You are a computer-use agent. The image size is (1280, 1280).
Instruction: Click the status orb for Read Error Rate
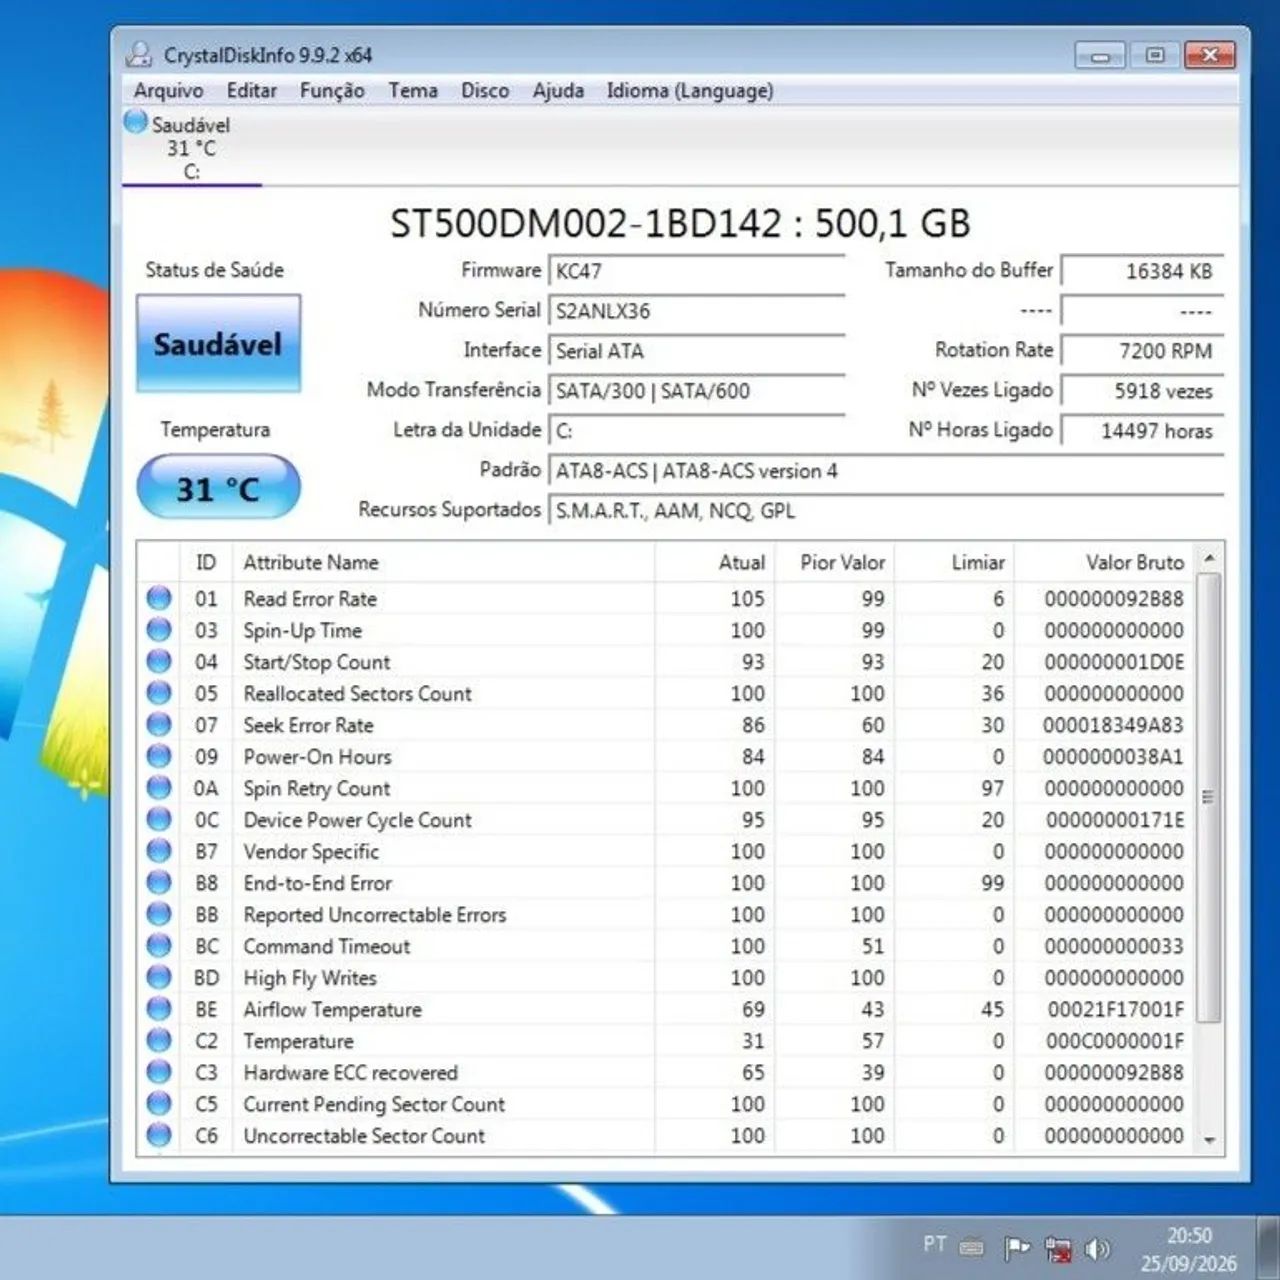(x=159, y=598)
